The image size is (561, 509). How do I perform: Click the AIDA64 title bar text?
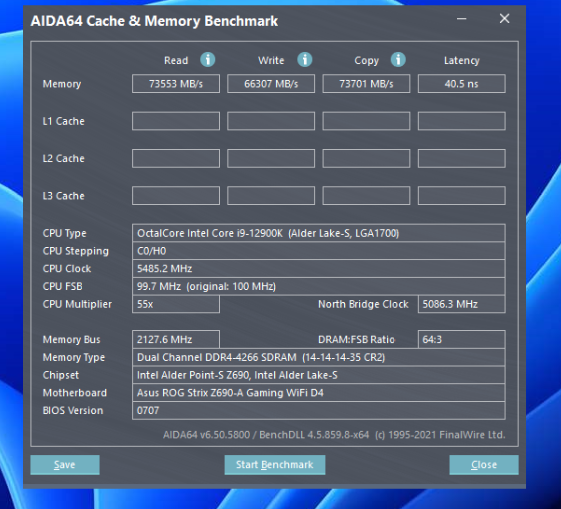[154, 21]
